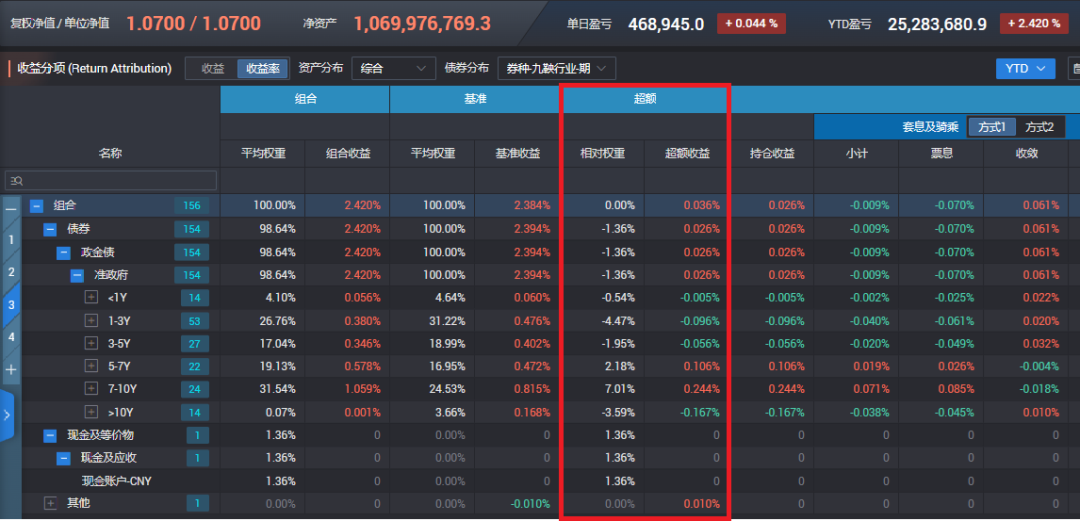Collapse the 债券 tree node

[x=50, y=229]
